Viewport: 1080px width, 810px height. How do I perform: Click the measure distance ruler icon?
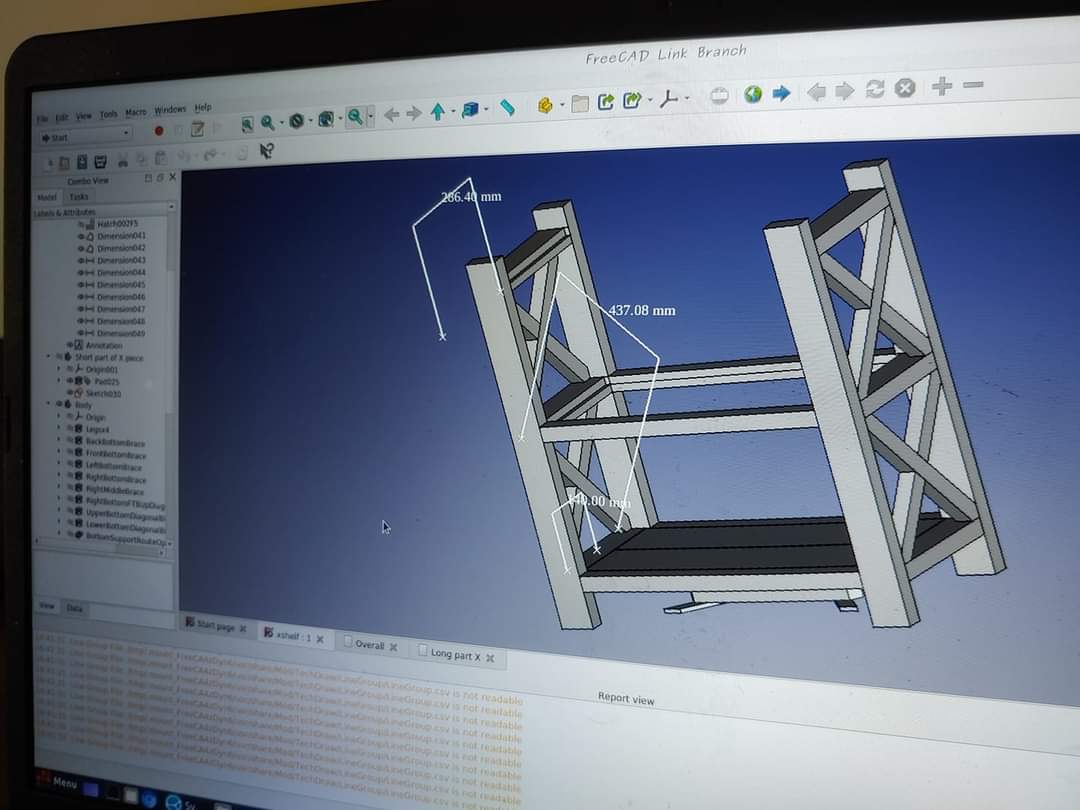(x=508, y=107)
